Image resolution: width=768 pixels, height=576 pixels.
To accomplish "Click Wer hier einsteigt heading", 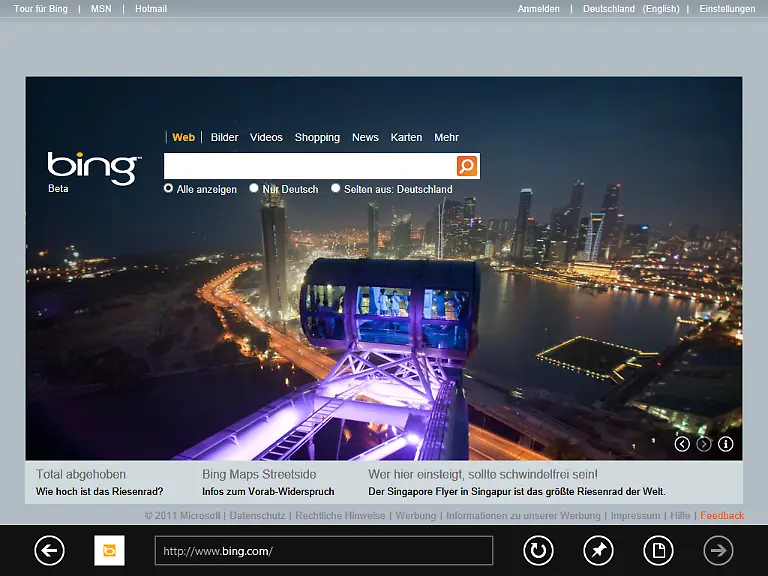I will pos(483,474).
